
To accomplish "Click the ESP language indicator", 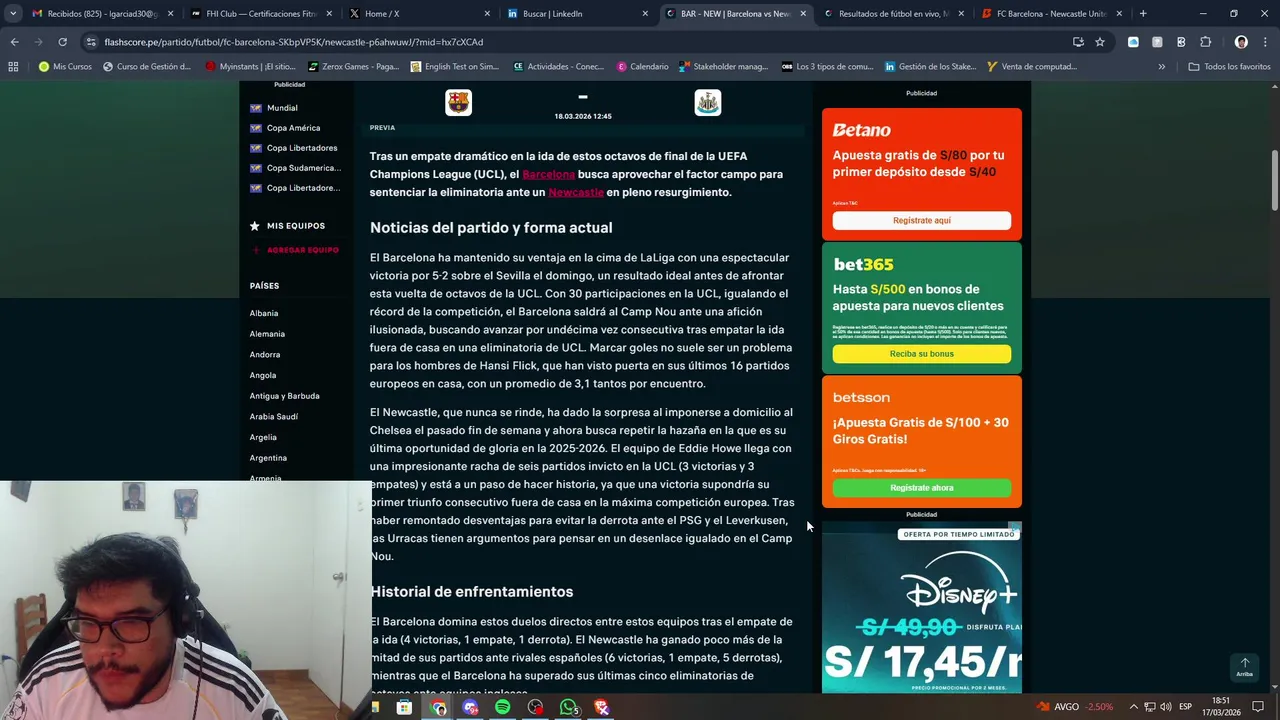I will click(x=1187, y=707).
